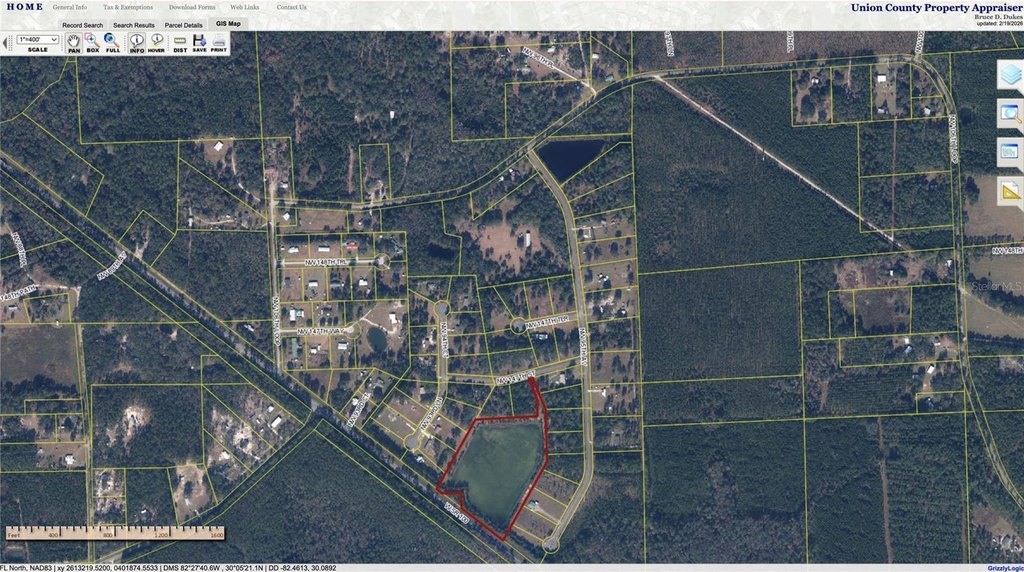Select the Dist measuring tool
The height and width of the screenshot is (572, 1024).
point(180,42)
